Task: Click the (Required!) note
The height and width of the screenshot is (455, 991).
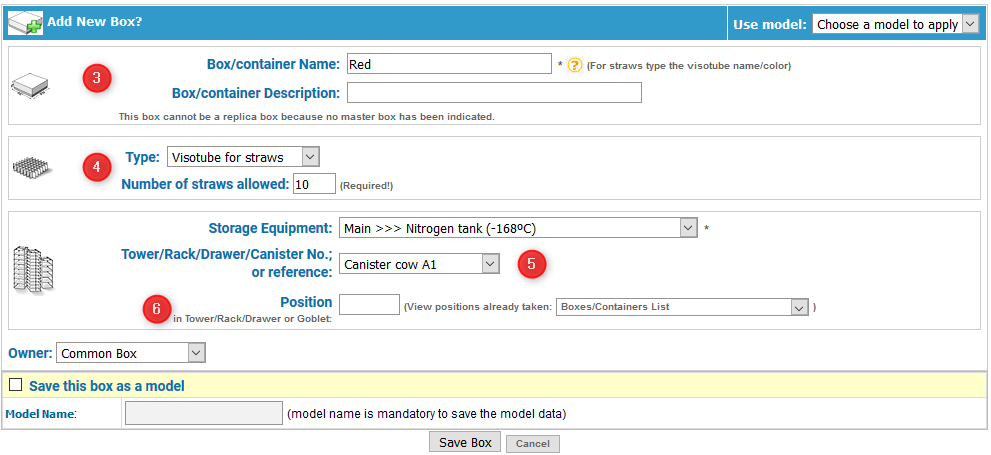Action: pos(367,186)
